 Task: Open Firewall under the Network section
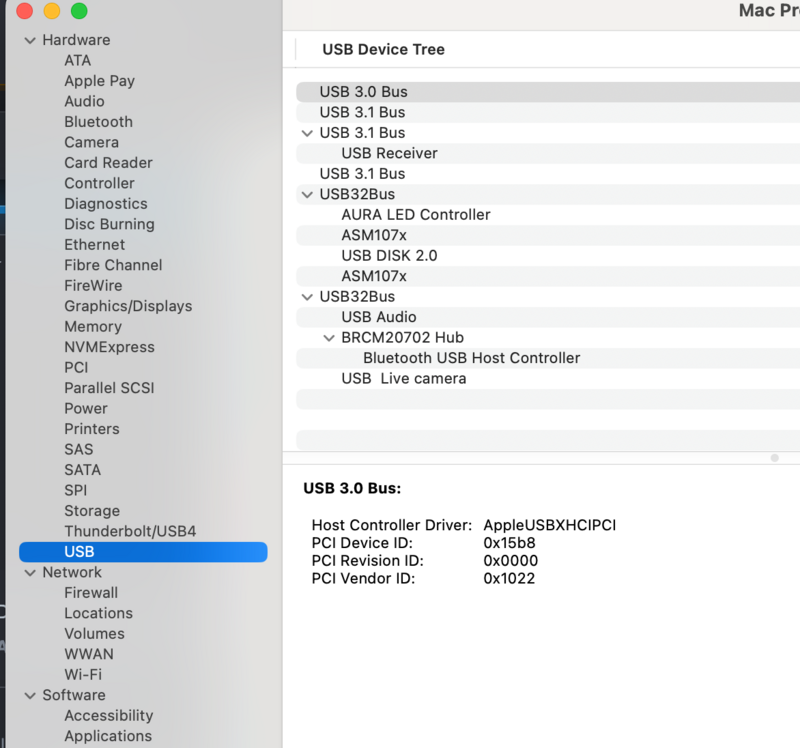point(91,593)
